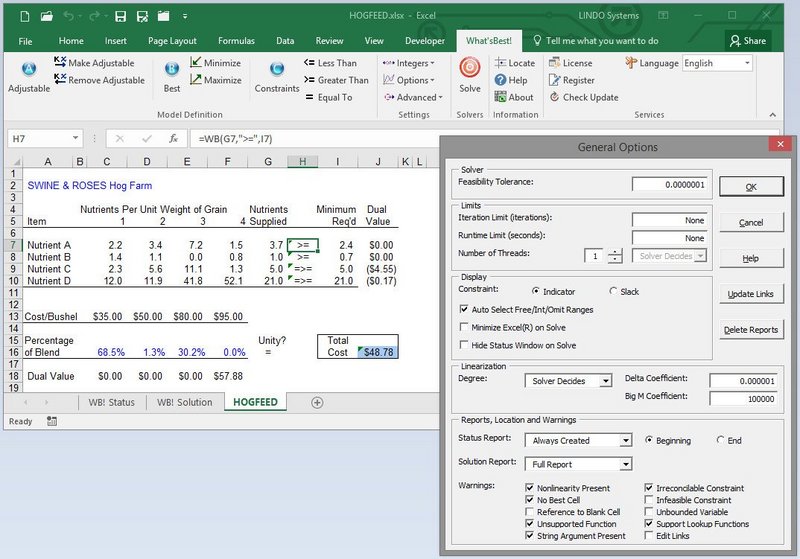Click the Best cell icon
Viewport: 800px width, 559px height.
pyautogui.click(x=172, y=68)
